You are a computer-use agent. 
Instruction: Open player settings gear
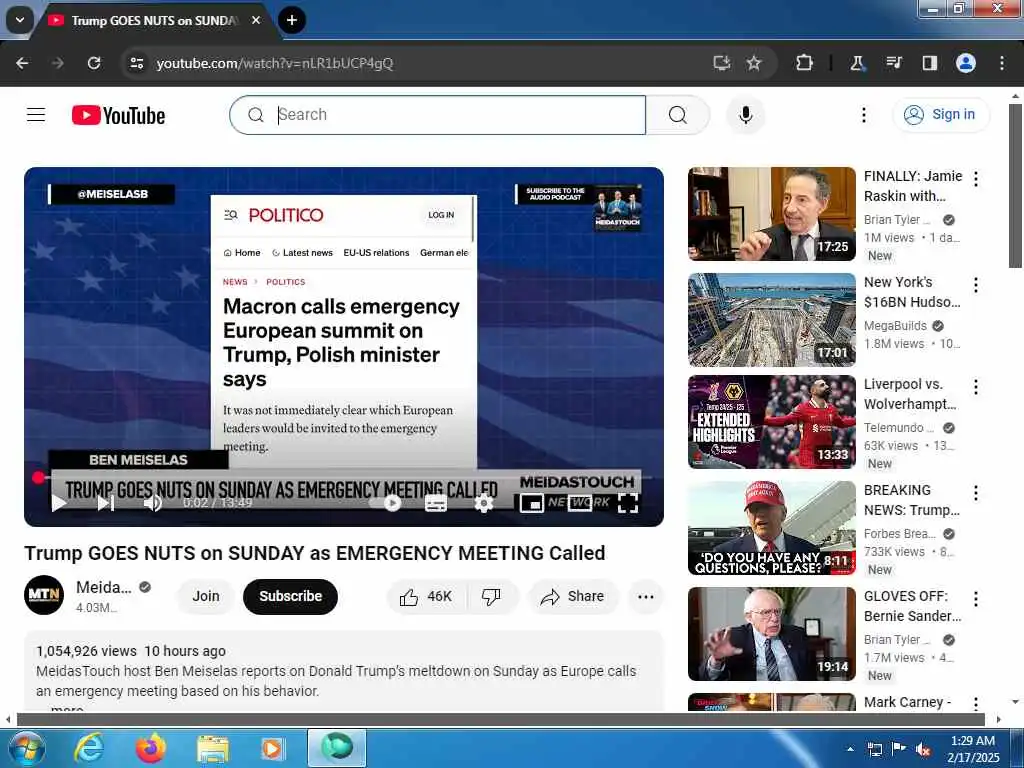tap(484, 503)
